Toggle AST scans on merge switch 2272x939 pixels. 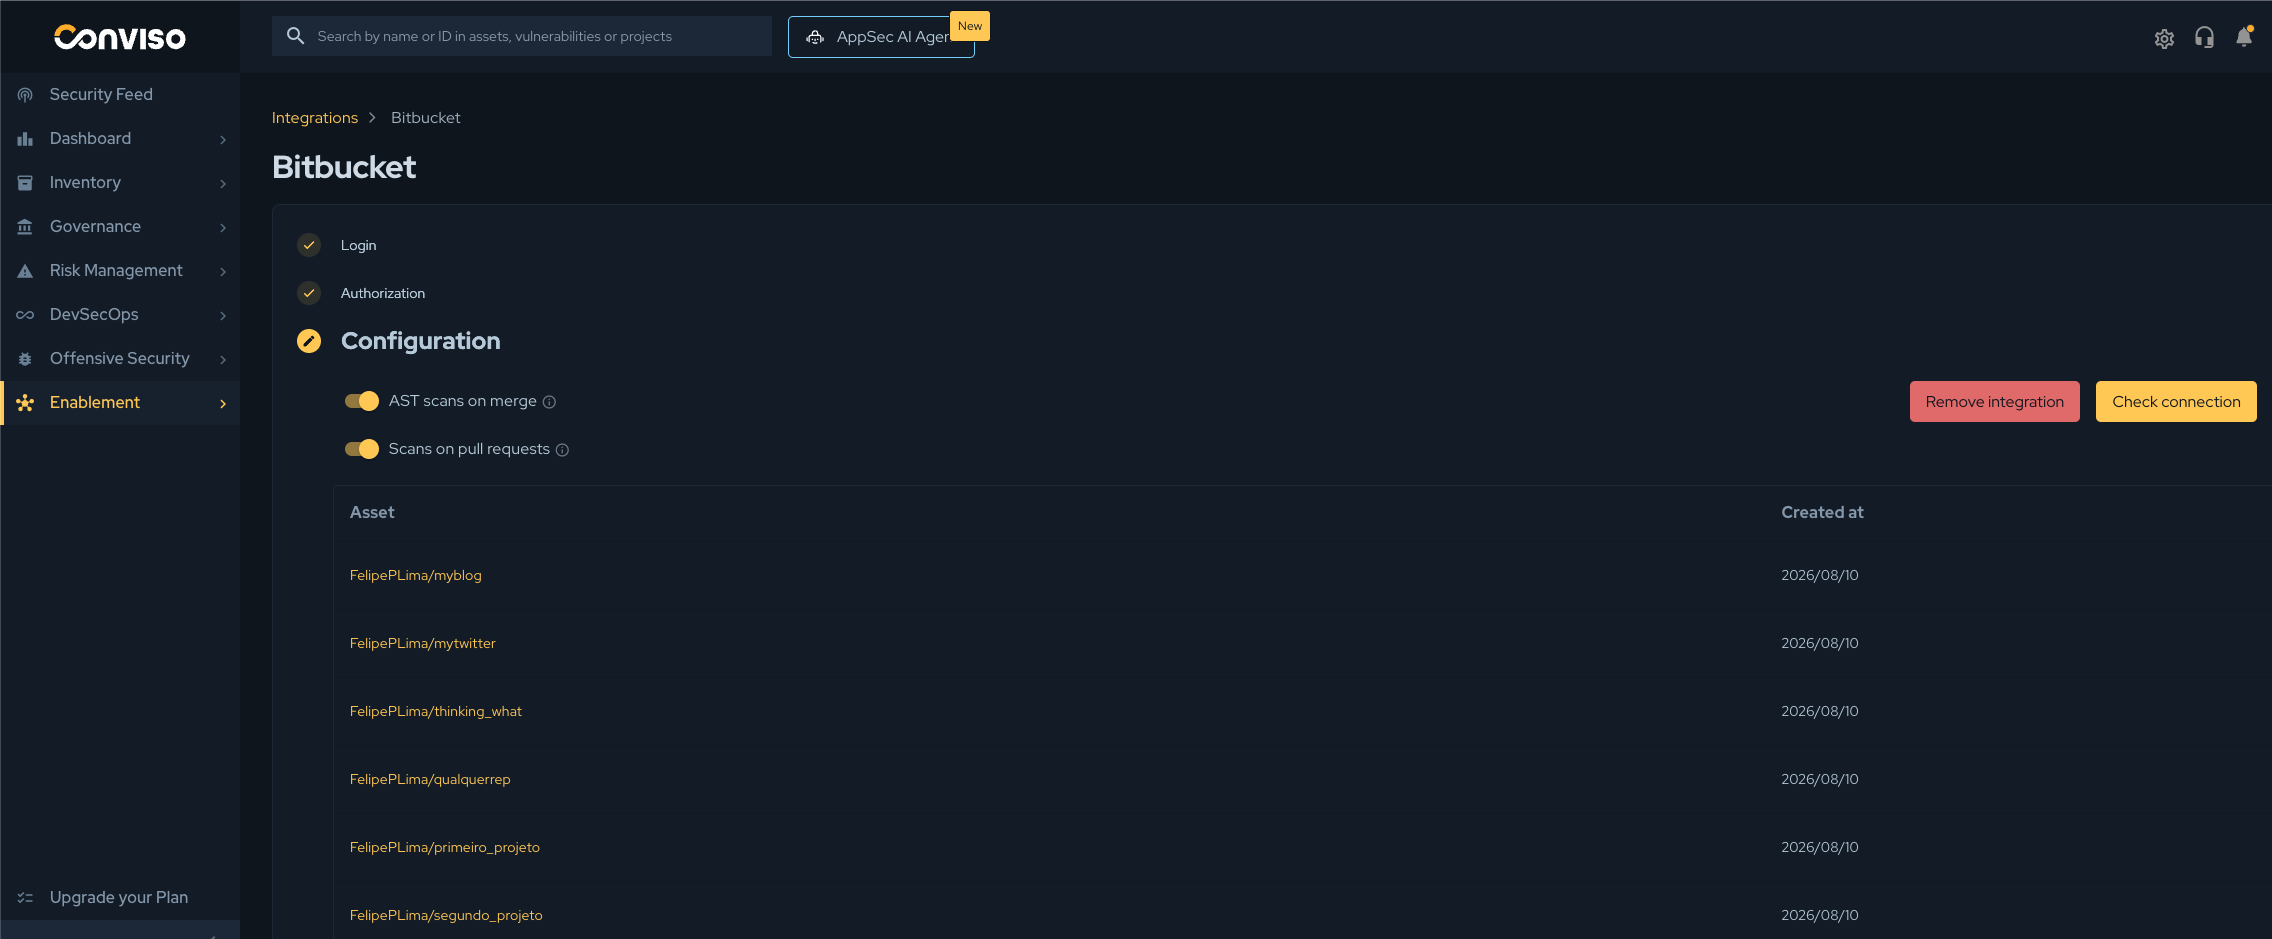point(362,401)
